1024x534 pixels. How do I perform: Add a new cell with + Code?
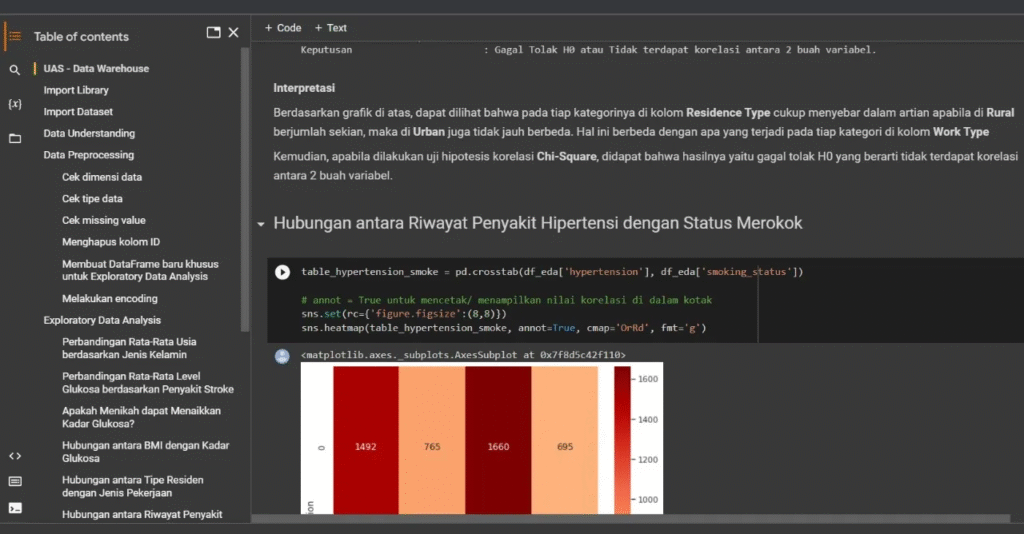pos(283,28)
